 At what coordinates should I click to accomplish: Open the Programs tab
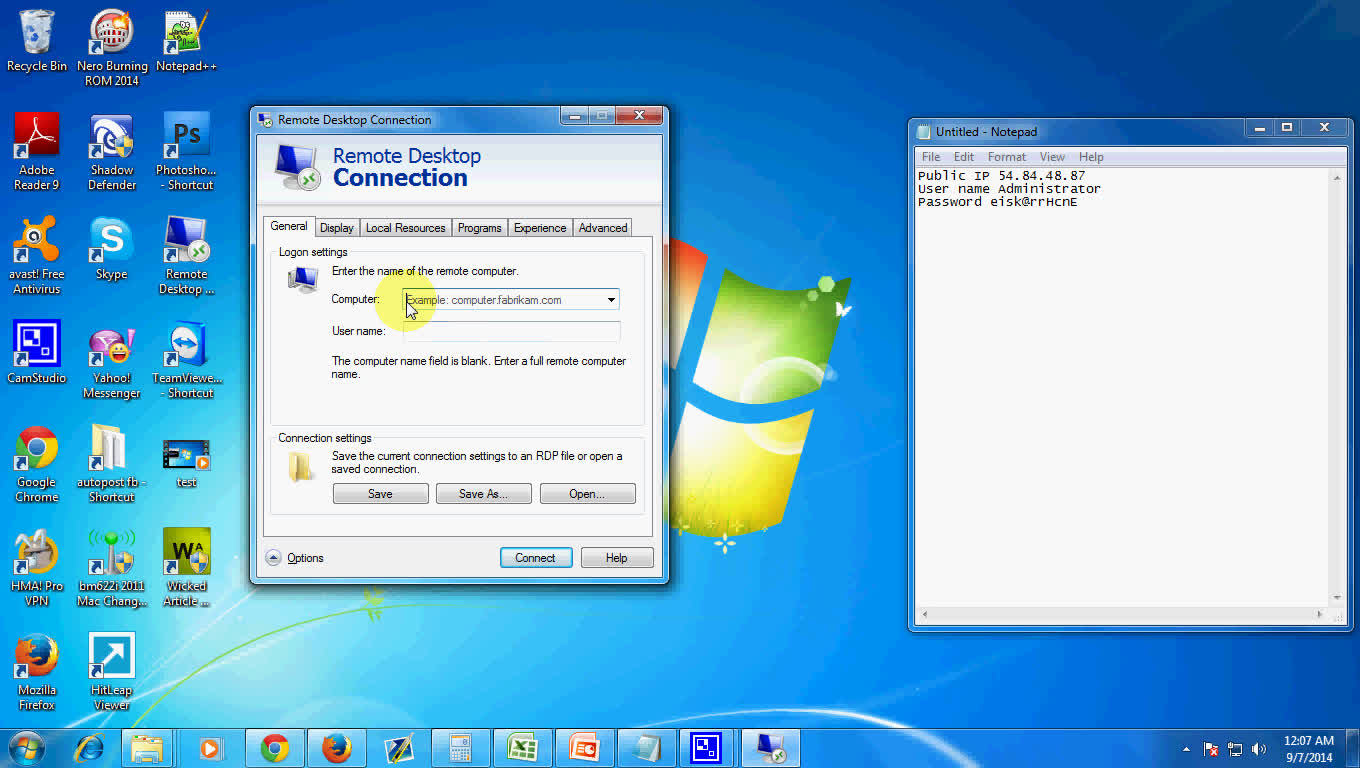pyautogui.click(x=479, y=228)
